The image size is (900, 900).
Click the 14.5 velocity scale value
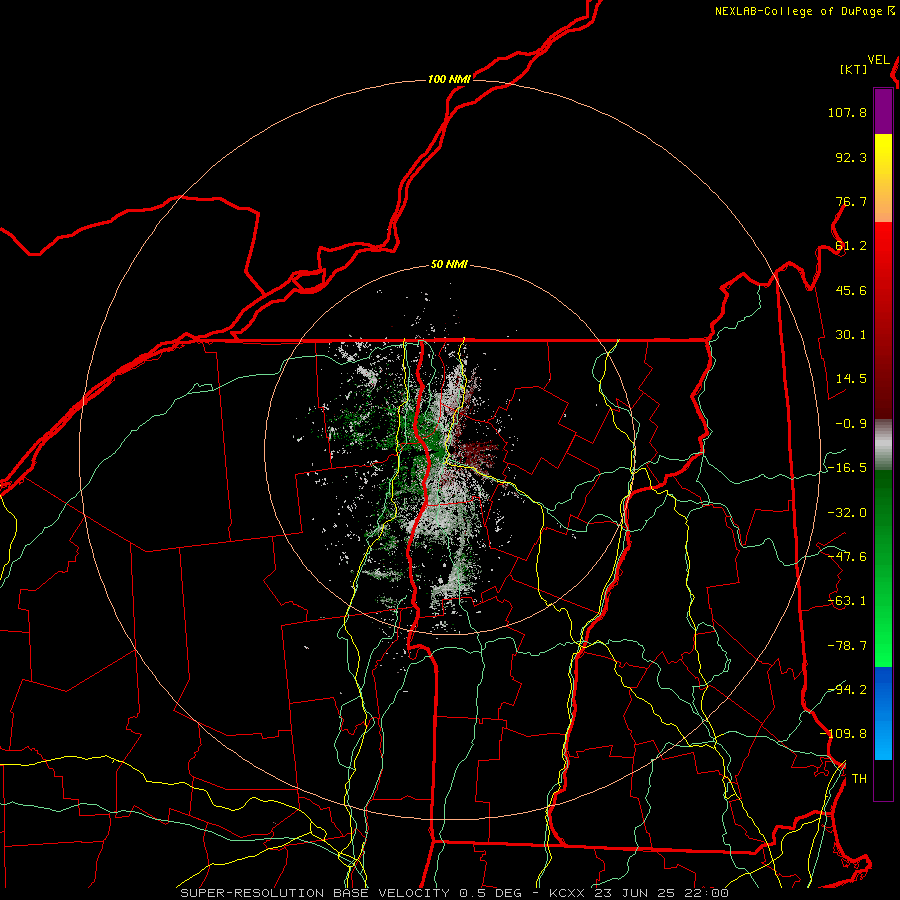tap(851, 379)
